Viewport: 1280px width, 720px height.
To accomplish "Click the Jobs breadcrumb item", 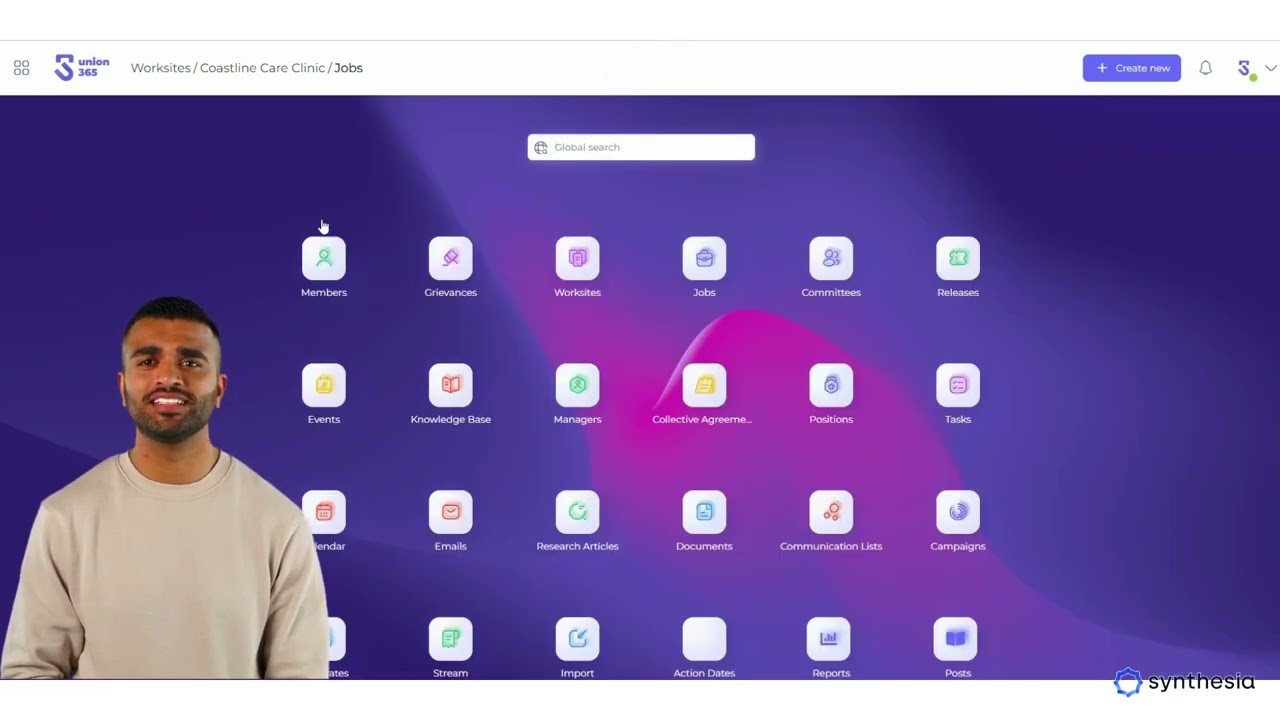I will (349, 68).
